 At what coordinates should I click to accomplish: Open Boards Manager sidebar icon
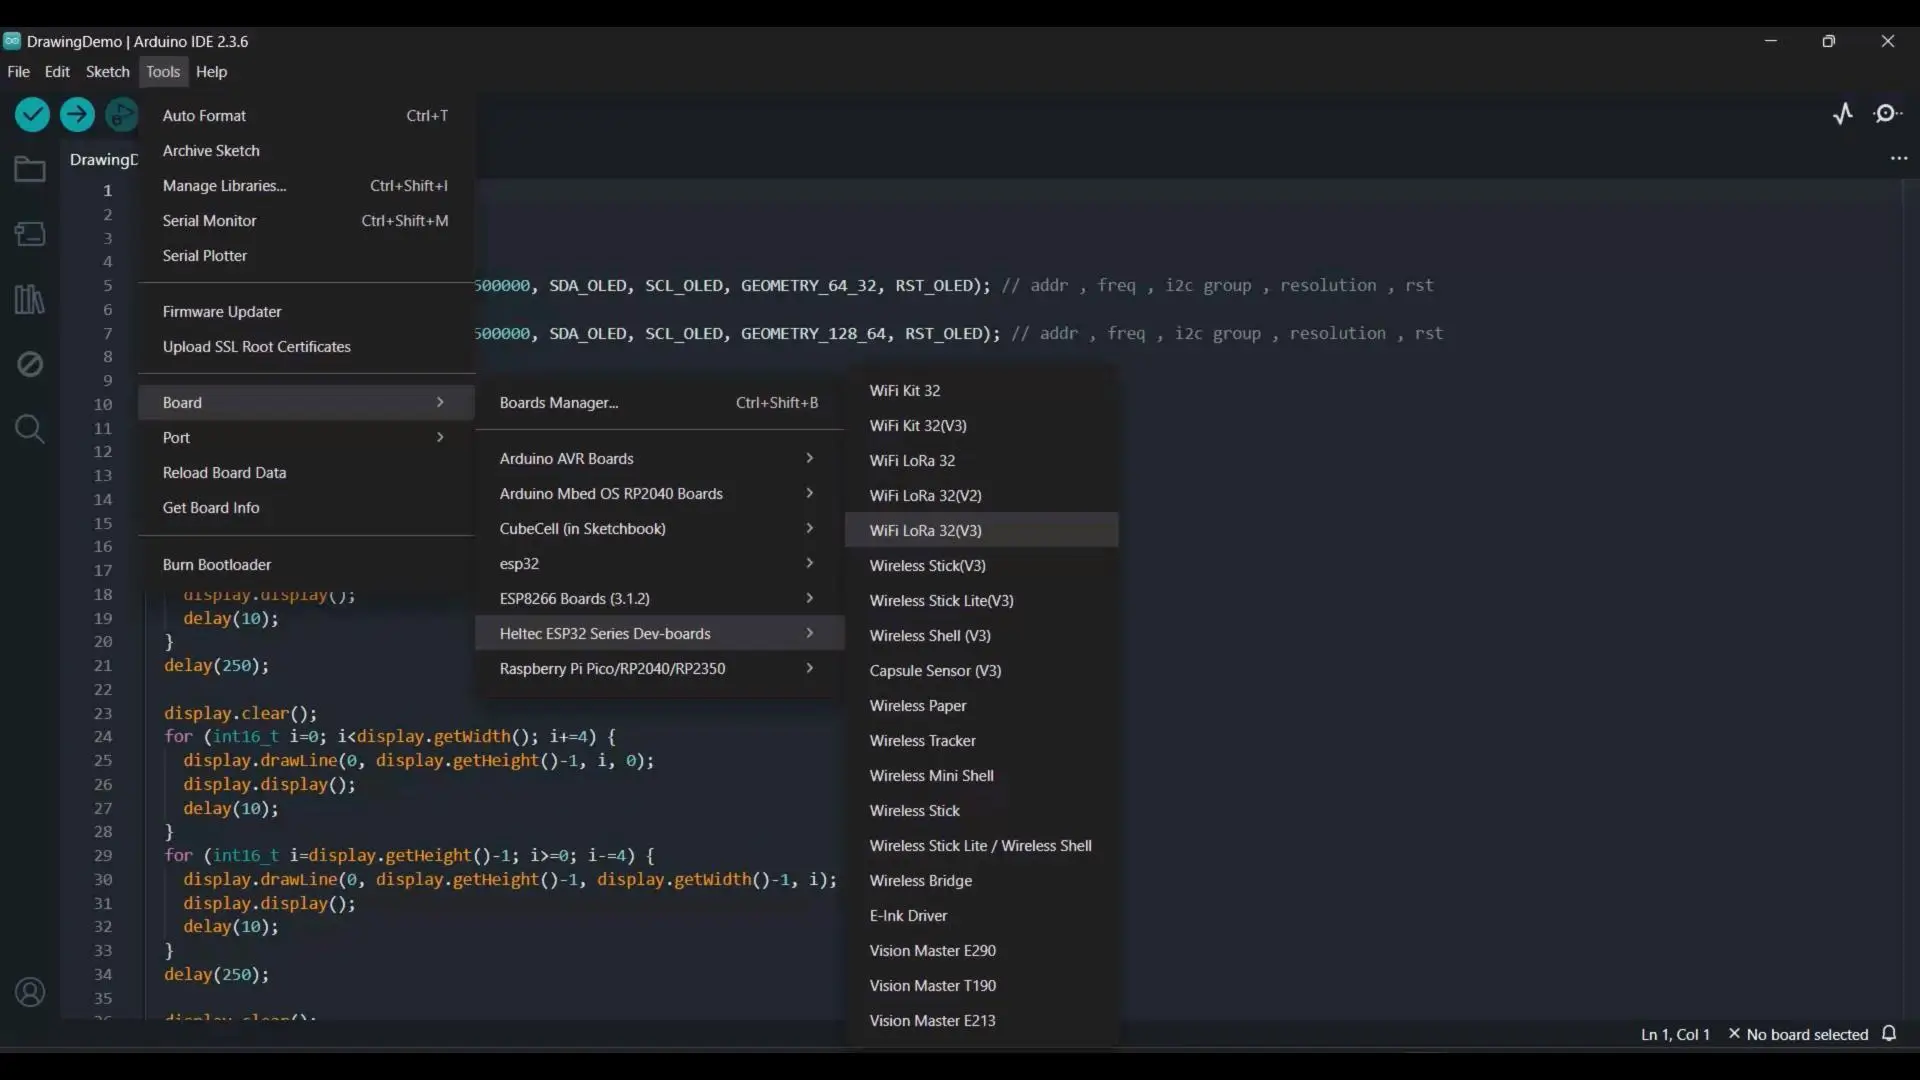click(30, 234)
